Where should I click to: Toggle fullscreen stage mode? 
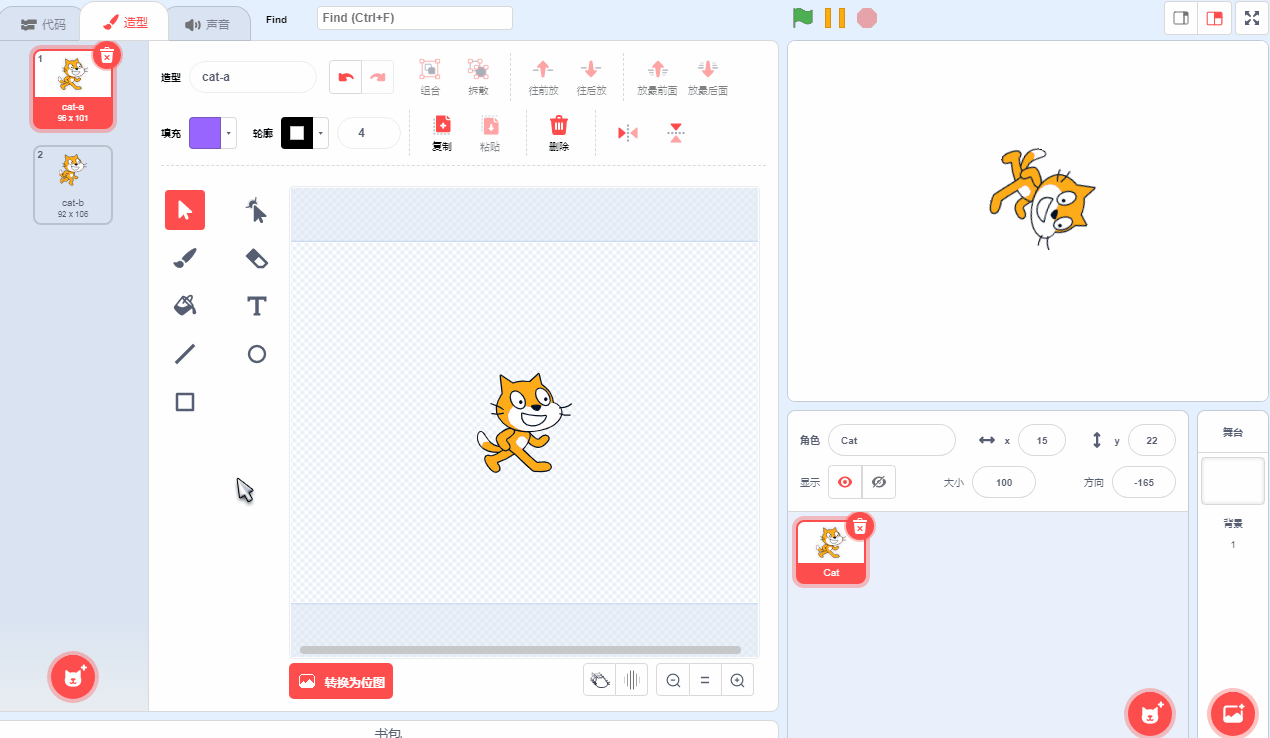(1252, 17)
